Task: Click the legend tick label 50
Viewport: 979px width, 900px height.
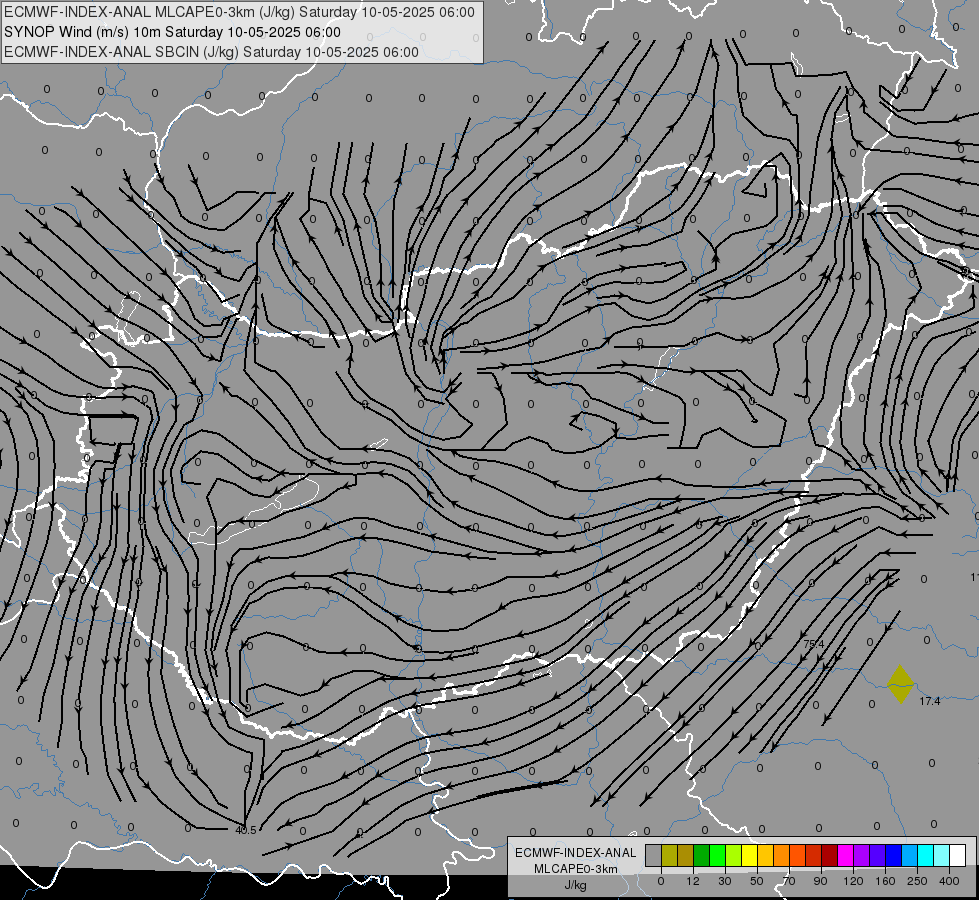Action: 757,881
